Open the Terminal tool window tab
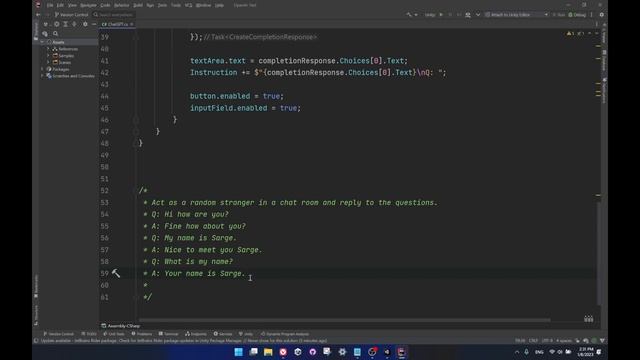 (168, 334)
